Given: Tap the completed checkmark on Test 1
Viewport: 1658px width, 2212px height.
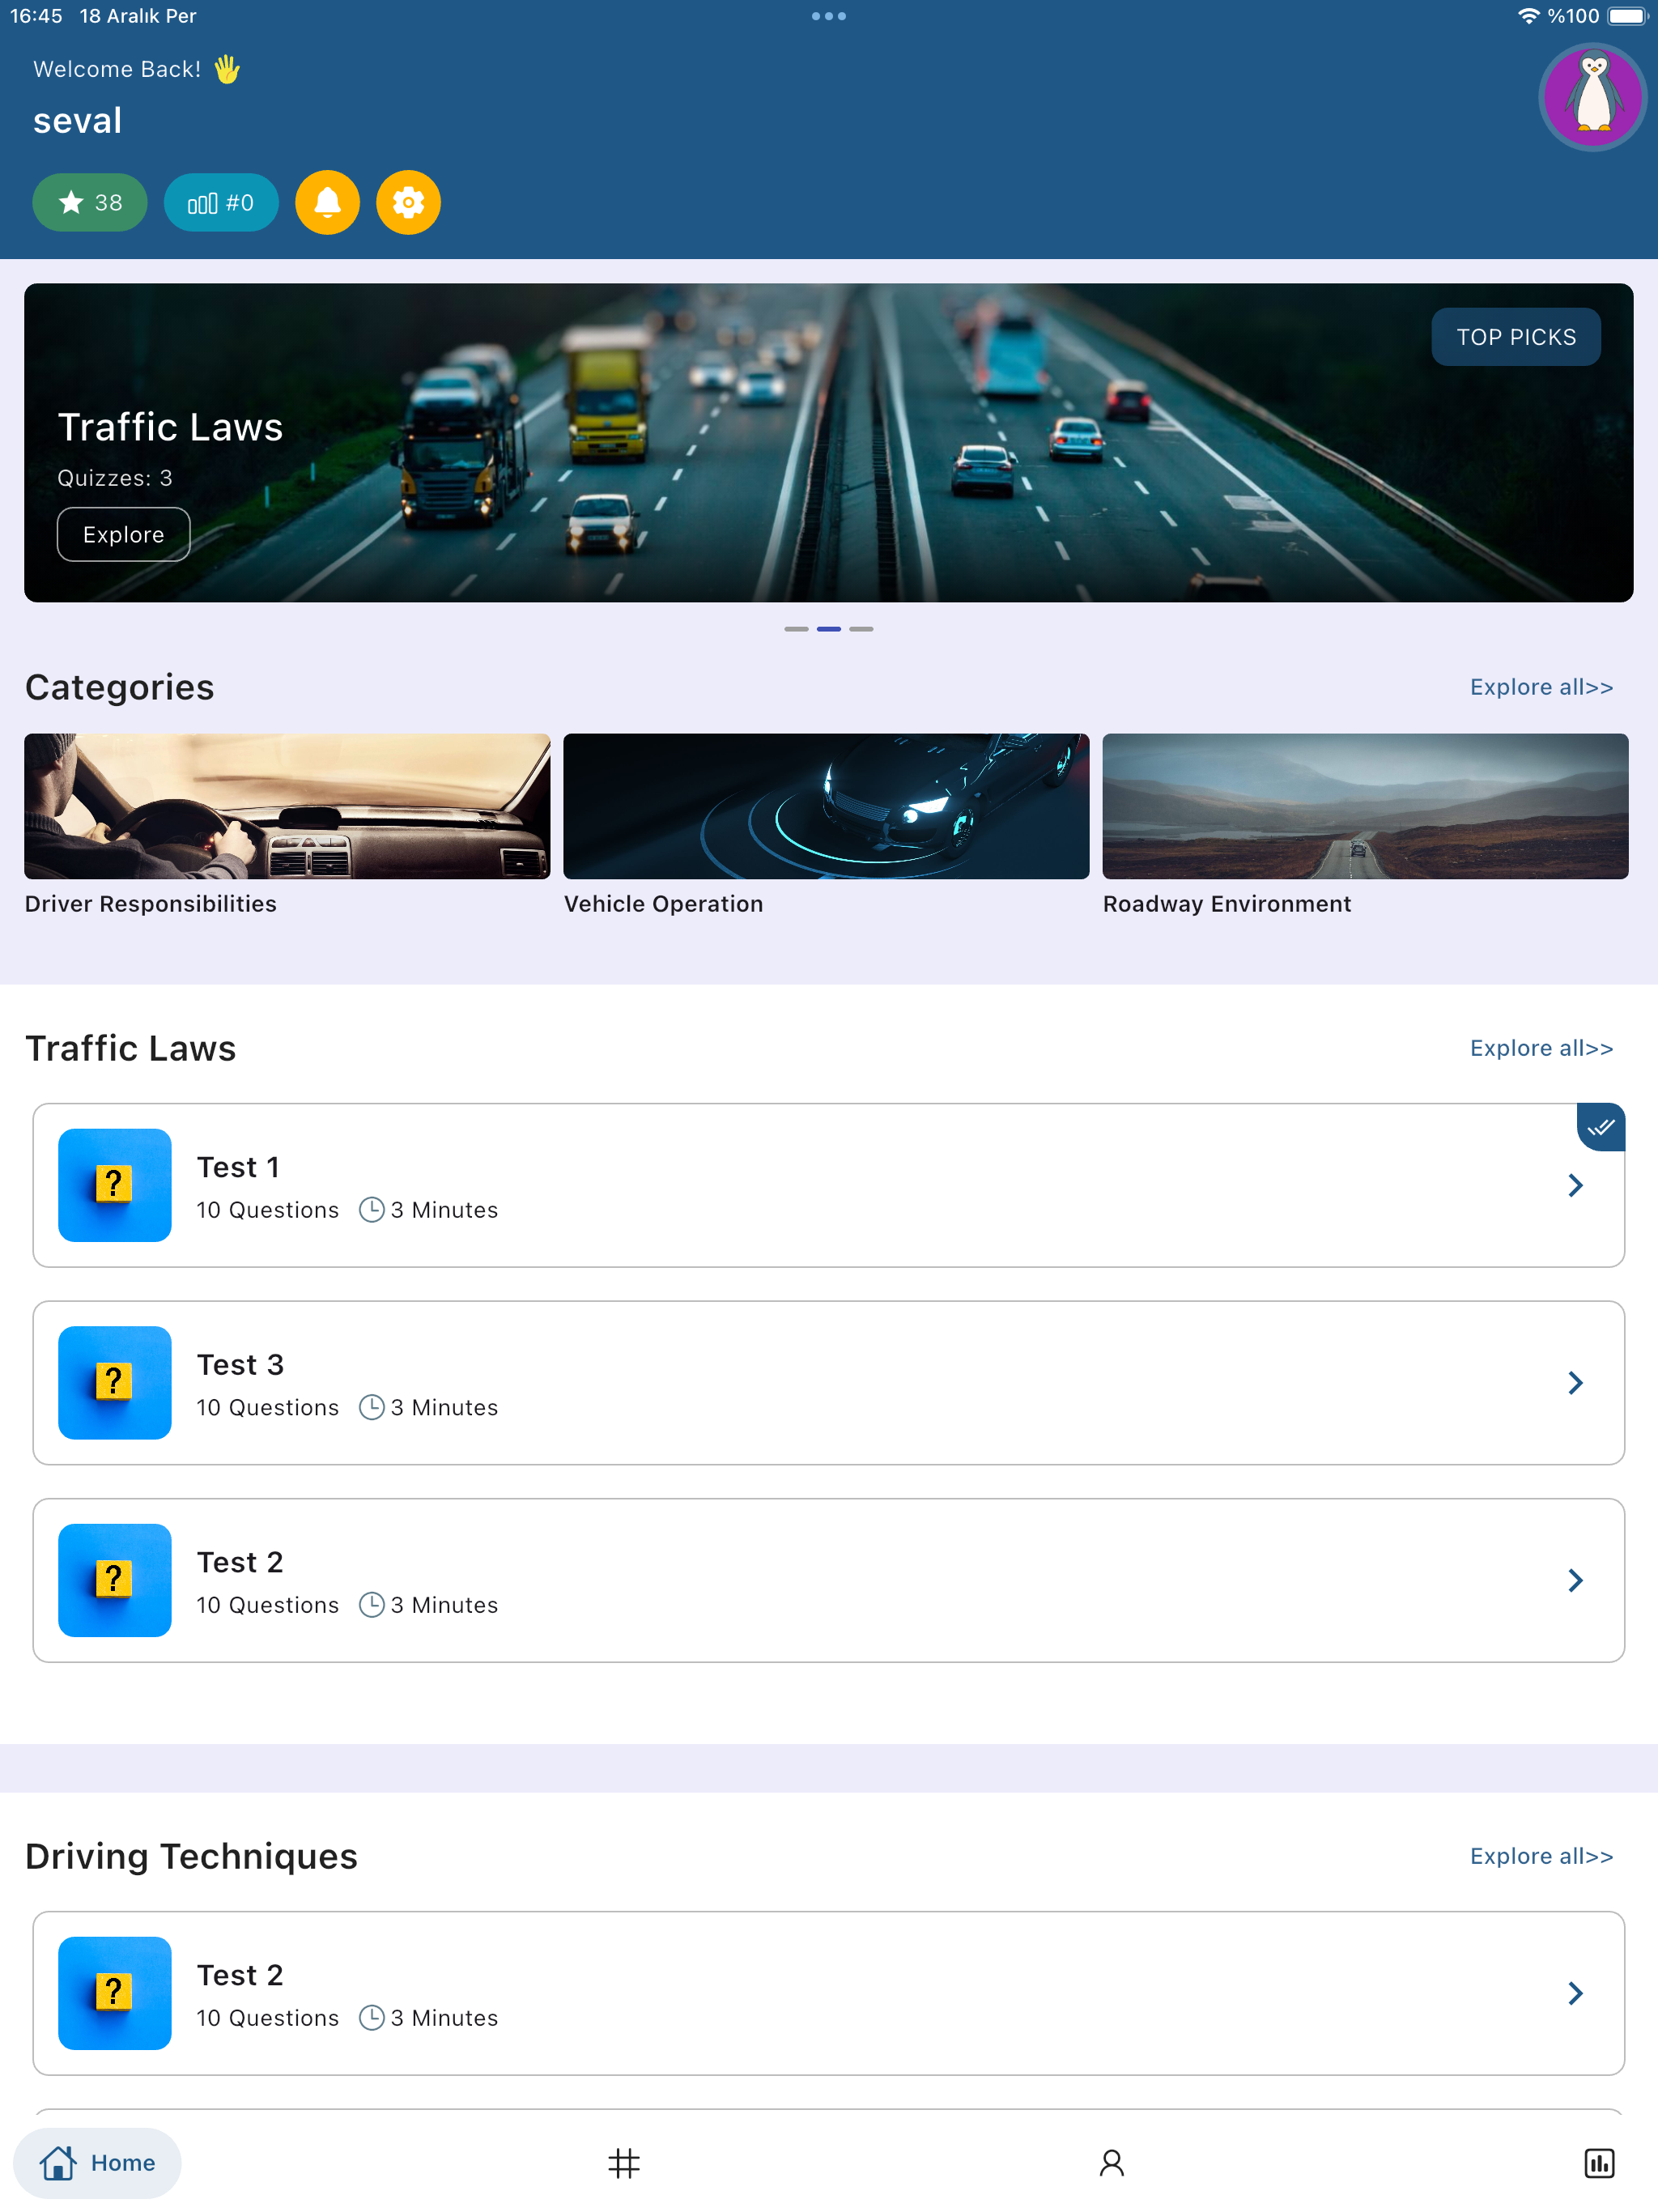Looking at the screenshot, I should 1600,1127.
